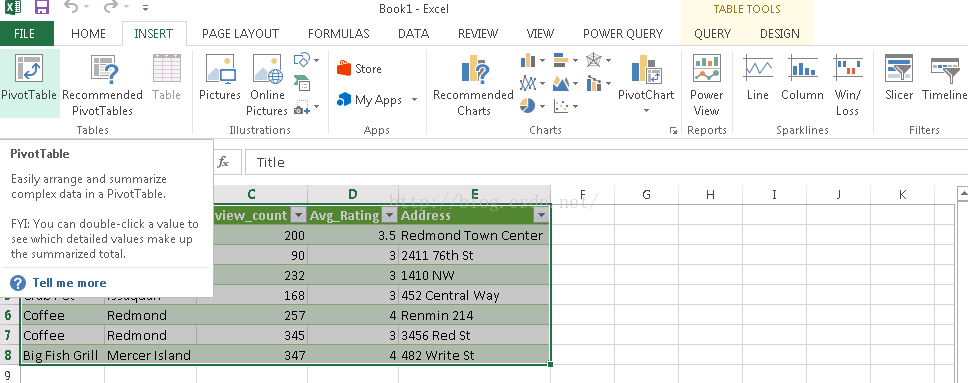Switch to the HOME tab

88,33
